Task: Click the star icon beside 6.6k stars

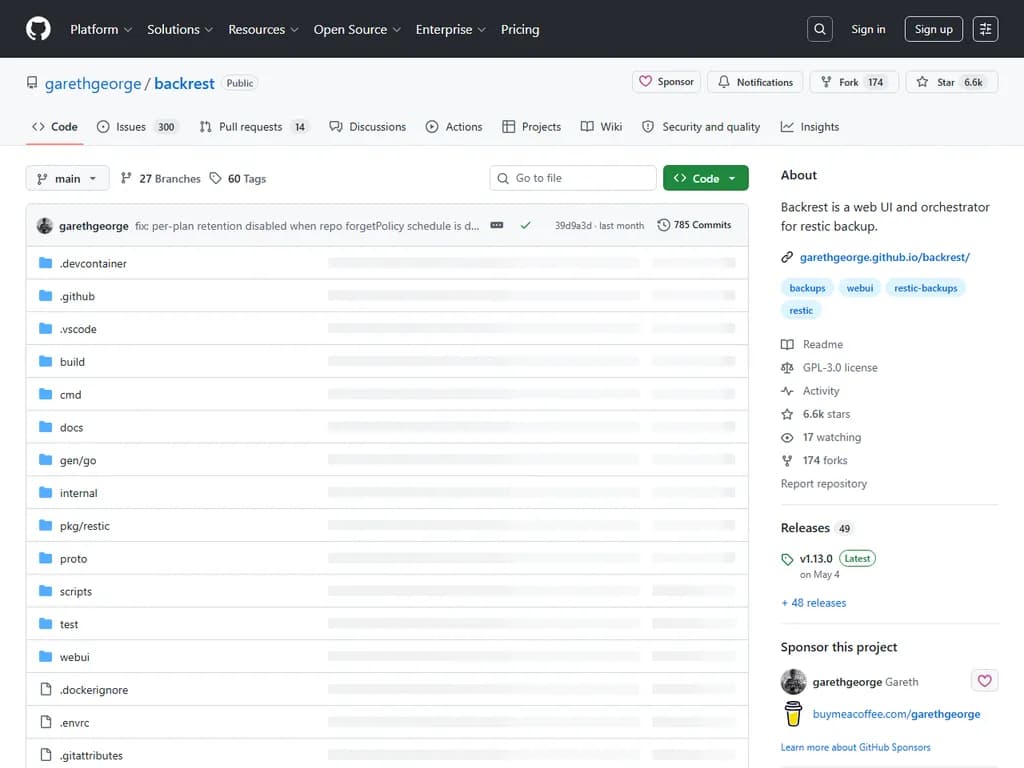Action: [787, 414]
